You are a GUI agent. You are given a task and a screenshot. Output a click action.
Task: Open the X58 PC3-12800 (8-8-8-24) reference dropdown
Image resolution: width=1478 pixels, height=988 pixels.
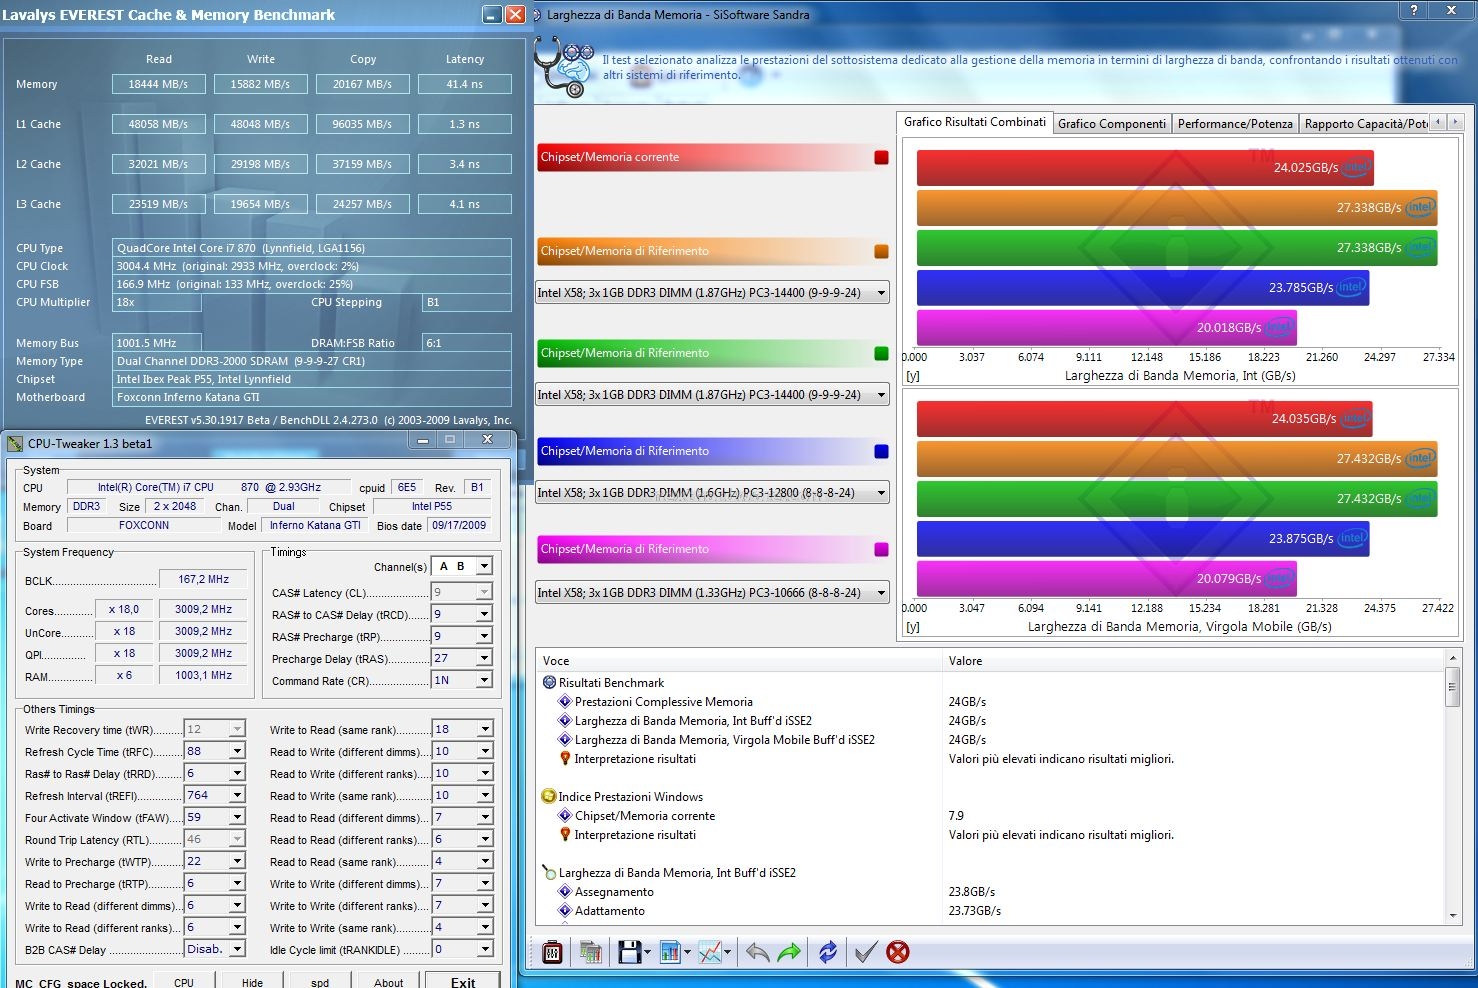click(x=712, y=493)
